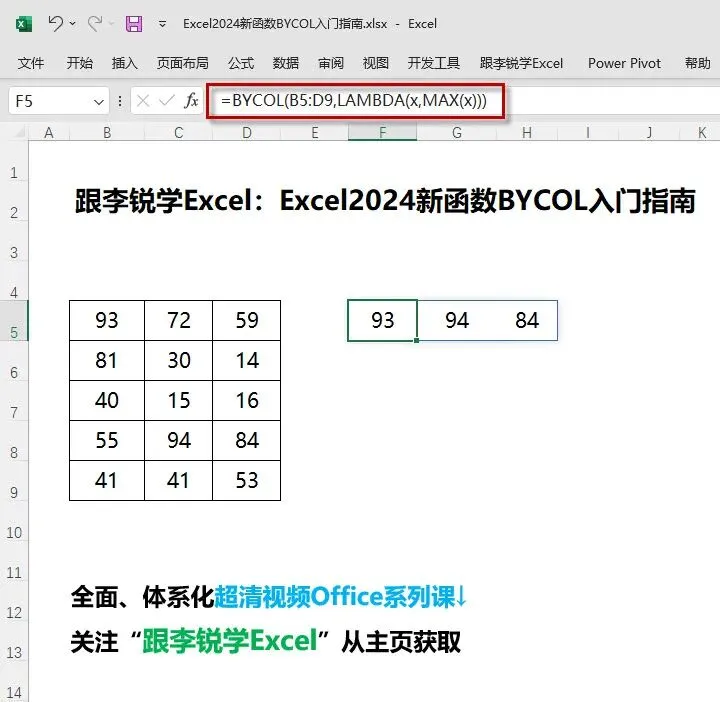The image size is (720, 702).
Task: Select column D header
Action: 247,133
